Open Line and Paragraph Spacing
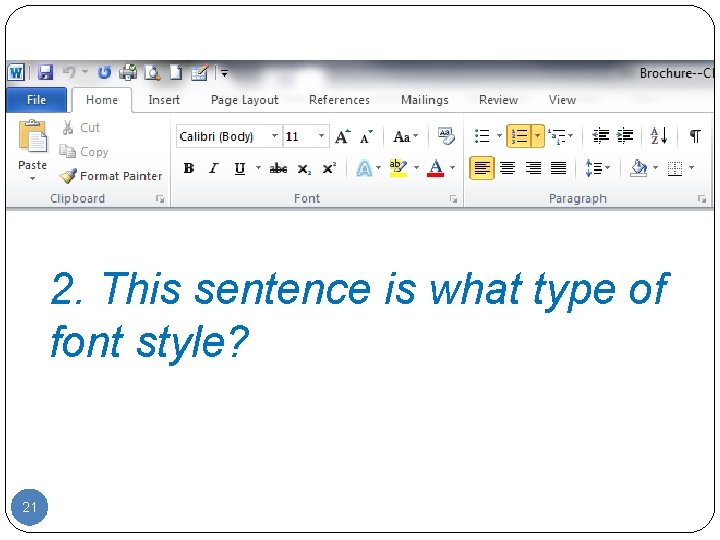The width and height of the screenshot is (720, 540). coord(597,168)
